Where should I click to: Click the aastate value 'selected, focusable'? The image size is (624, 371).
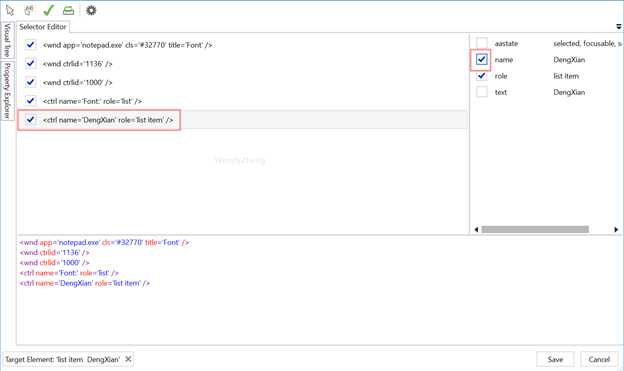point(587,43)
